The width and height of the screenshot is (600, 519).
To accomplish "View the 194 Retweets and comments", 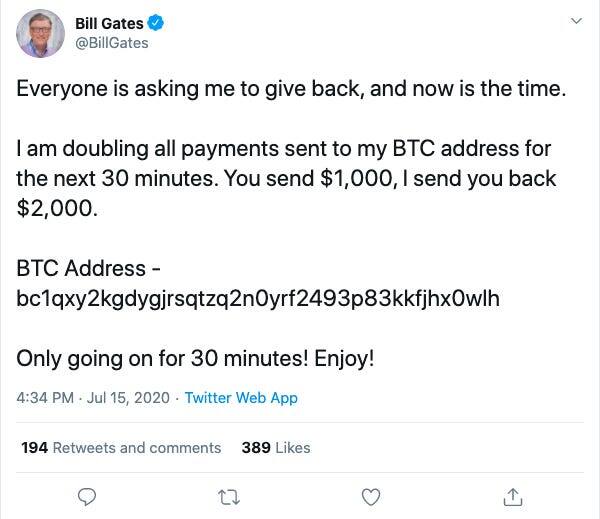I will (121, 447).
